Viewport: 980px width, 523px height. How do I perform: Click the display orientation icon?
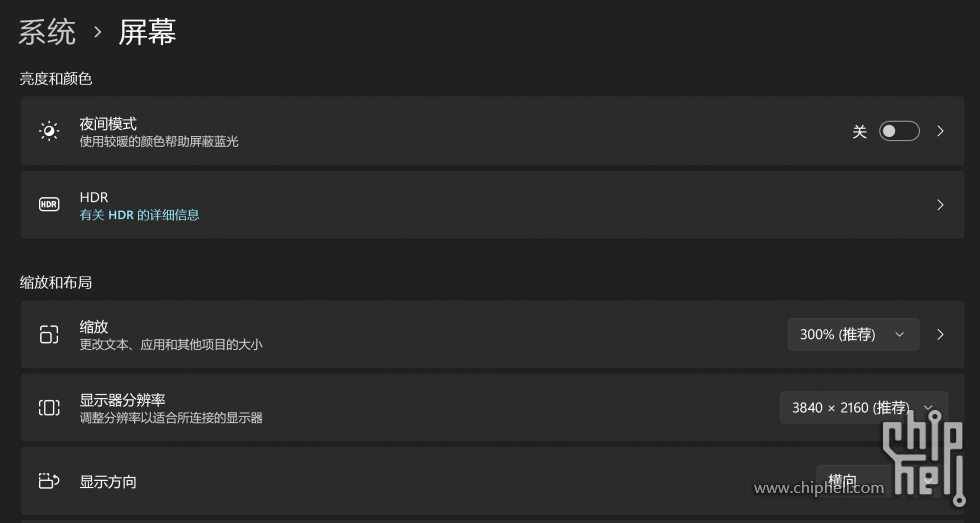[49, 481]
